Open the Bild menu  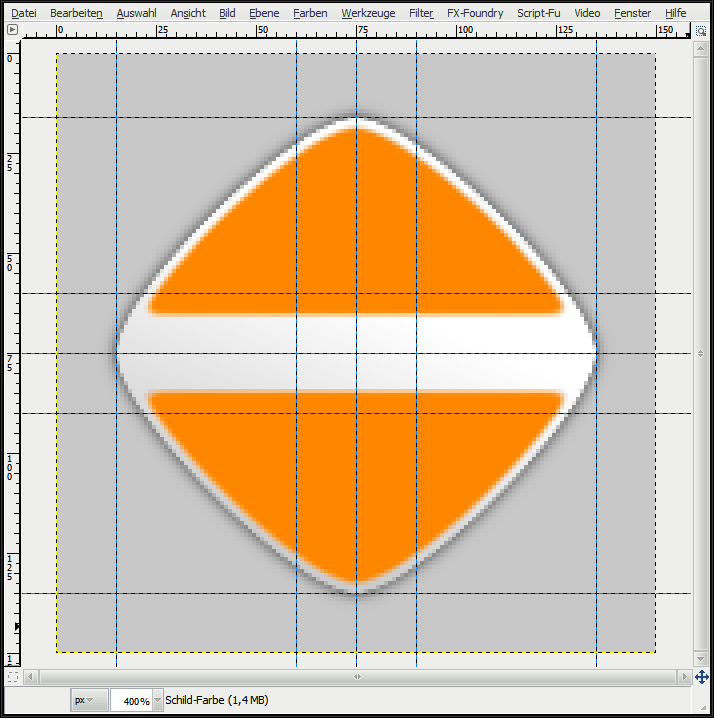pyautogui.click(x=227, y=13)
